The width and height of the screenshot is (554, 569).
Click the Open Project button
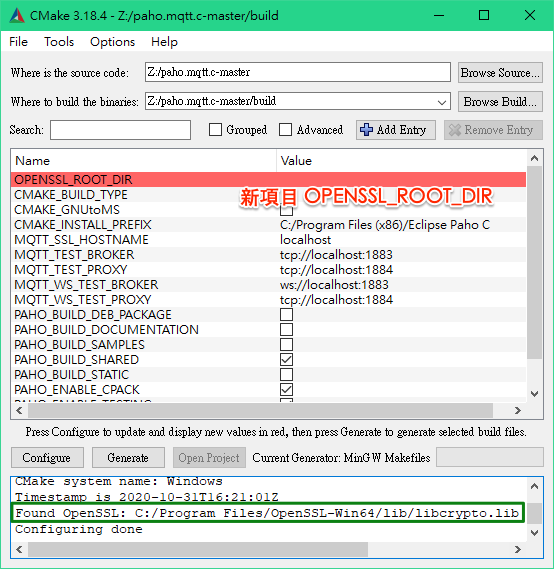[209, 458]
